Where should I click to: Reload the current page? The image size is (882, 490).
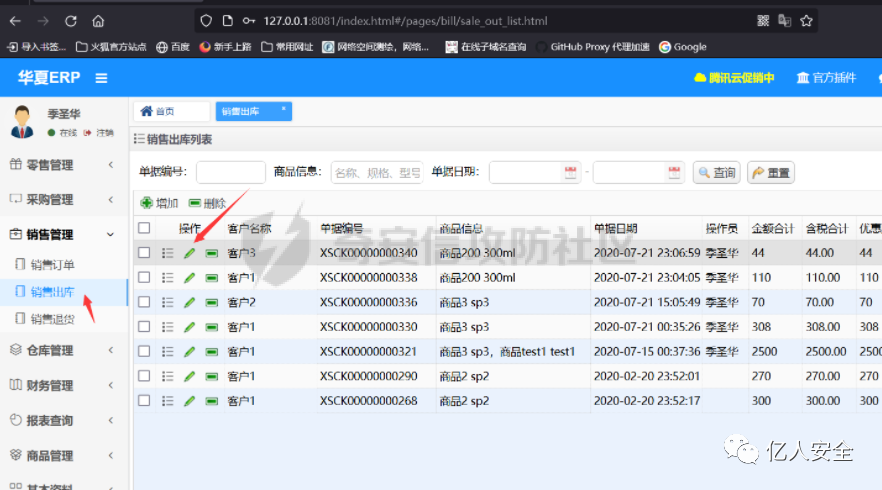(x=71, y=21)
